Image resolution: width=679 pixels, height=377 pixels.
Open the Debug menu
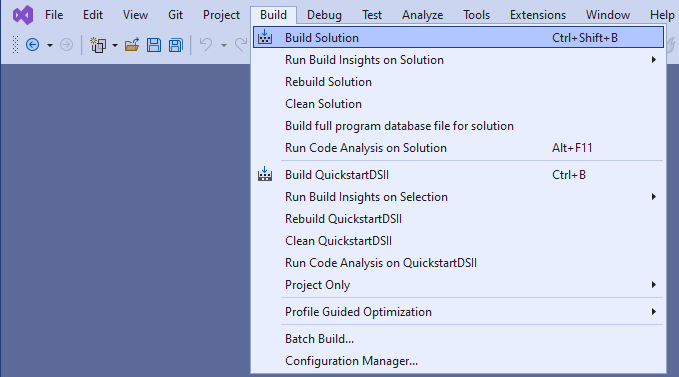tap(324, 15)
